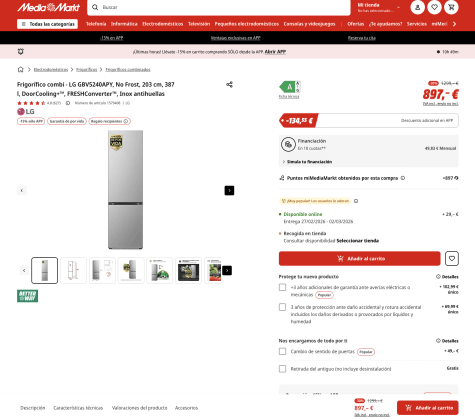
Task: Add fridge to favorites with heart button
Action: pos(452,258)
